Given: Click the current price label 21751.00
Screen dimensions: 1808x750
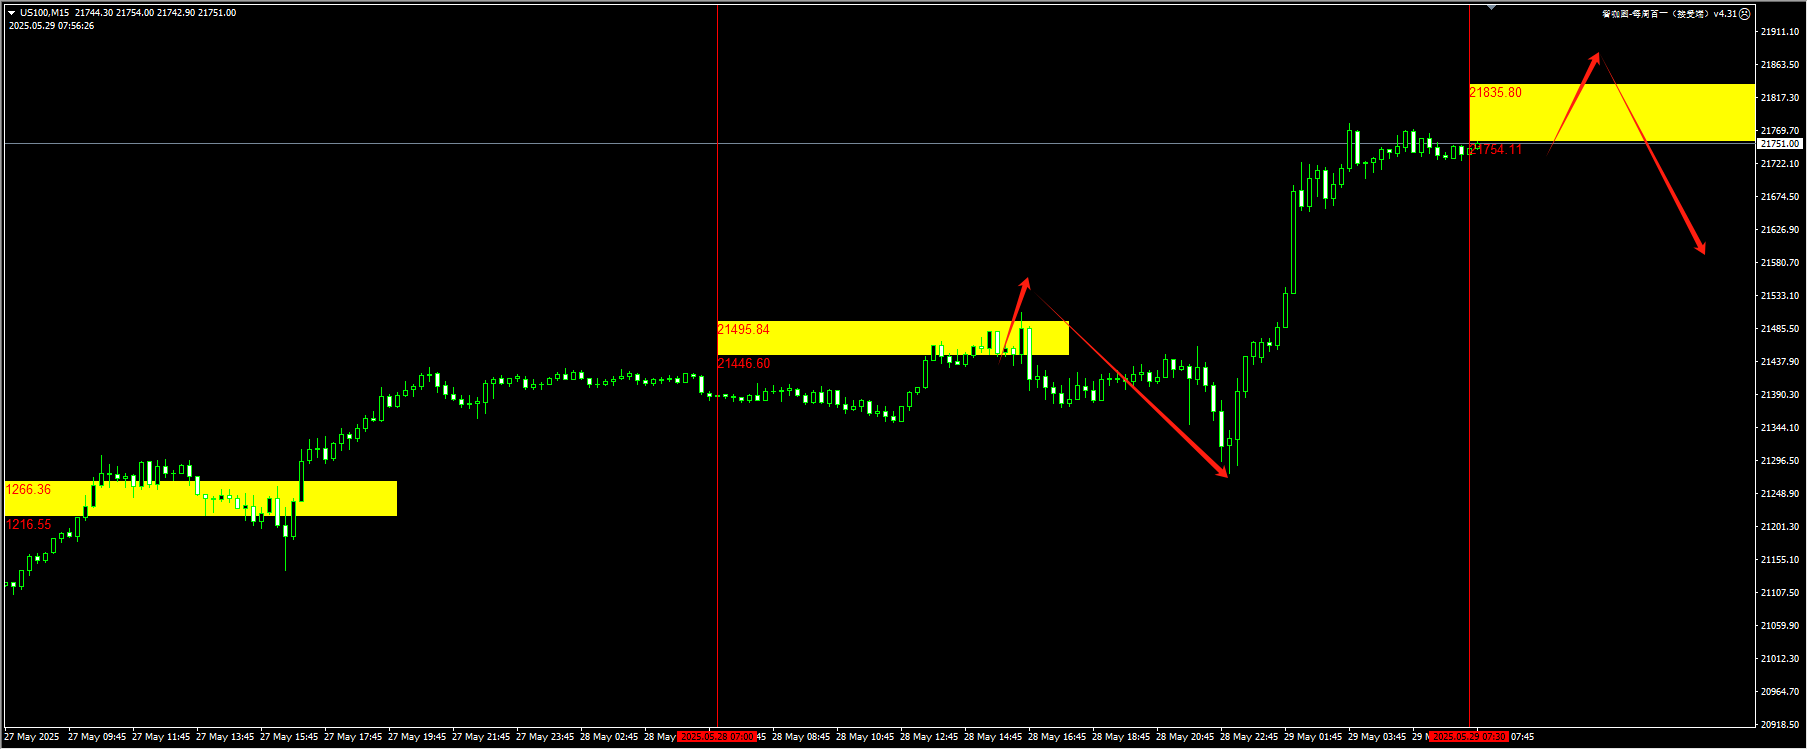Looking at the screenshot, I should [x=1780, y=144].
